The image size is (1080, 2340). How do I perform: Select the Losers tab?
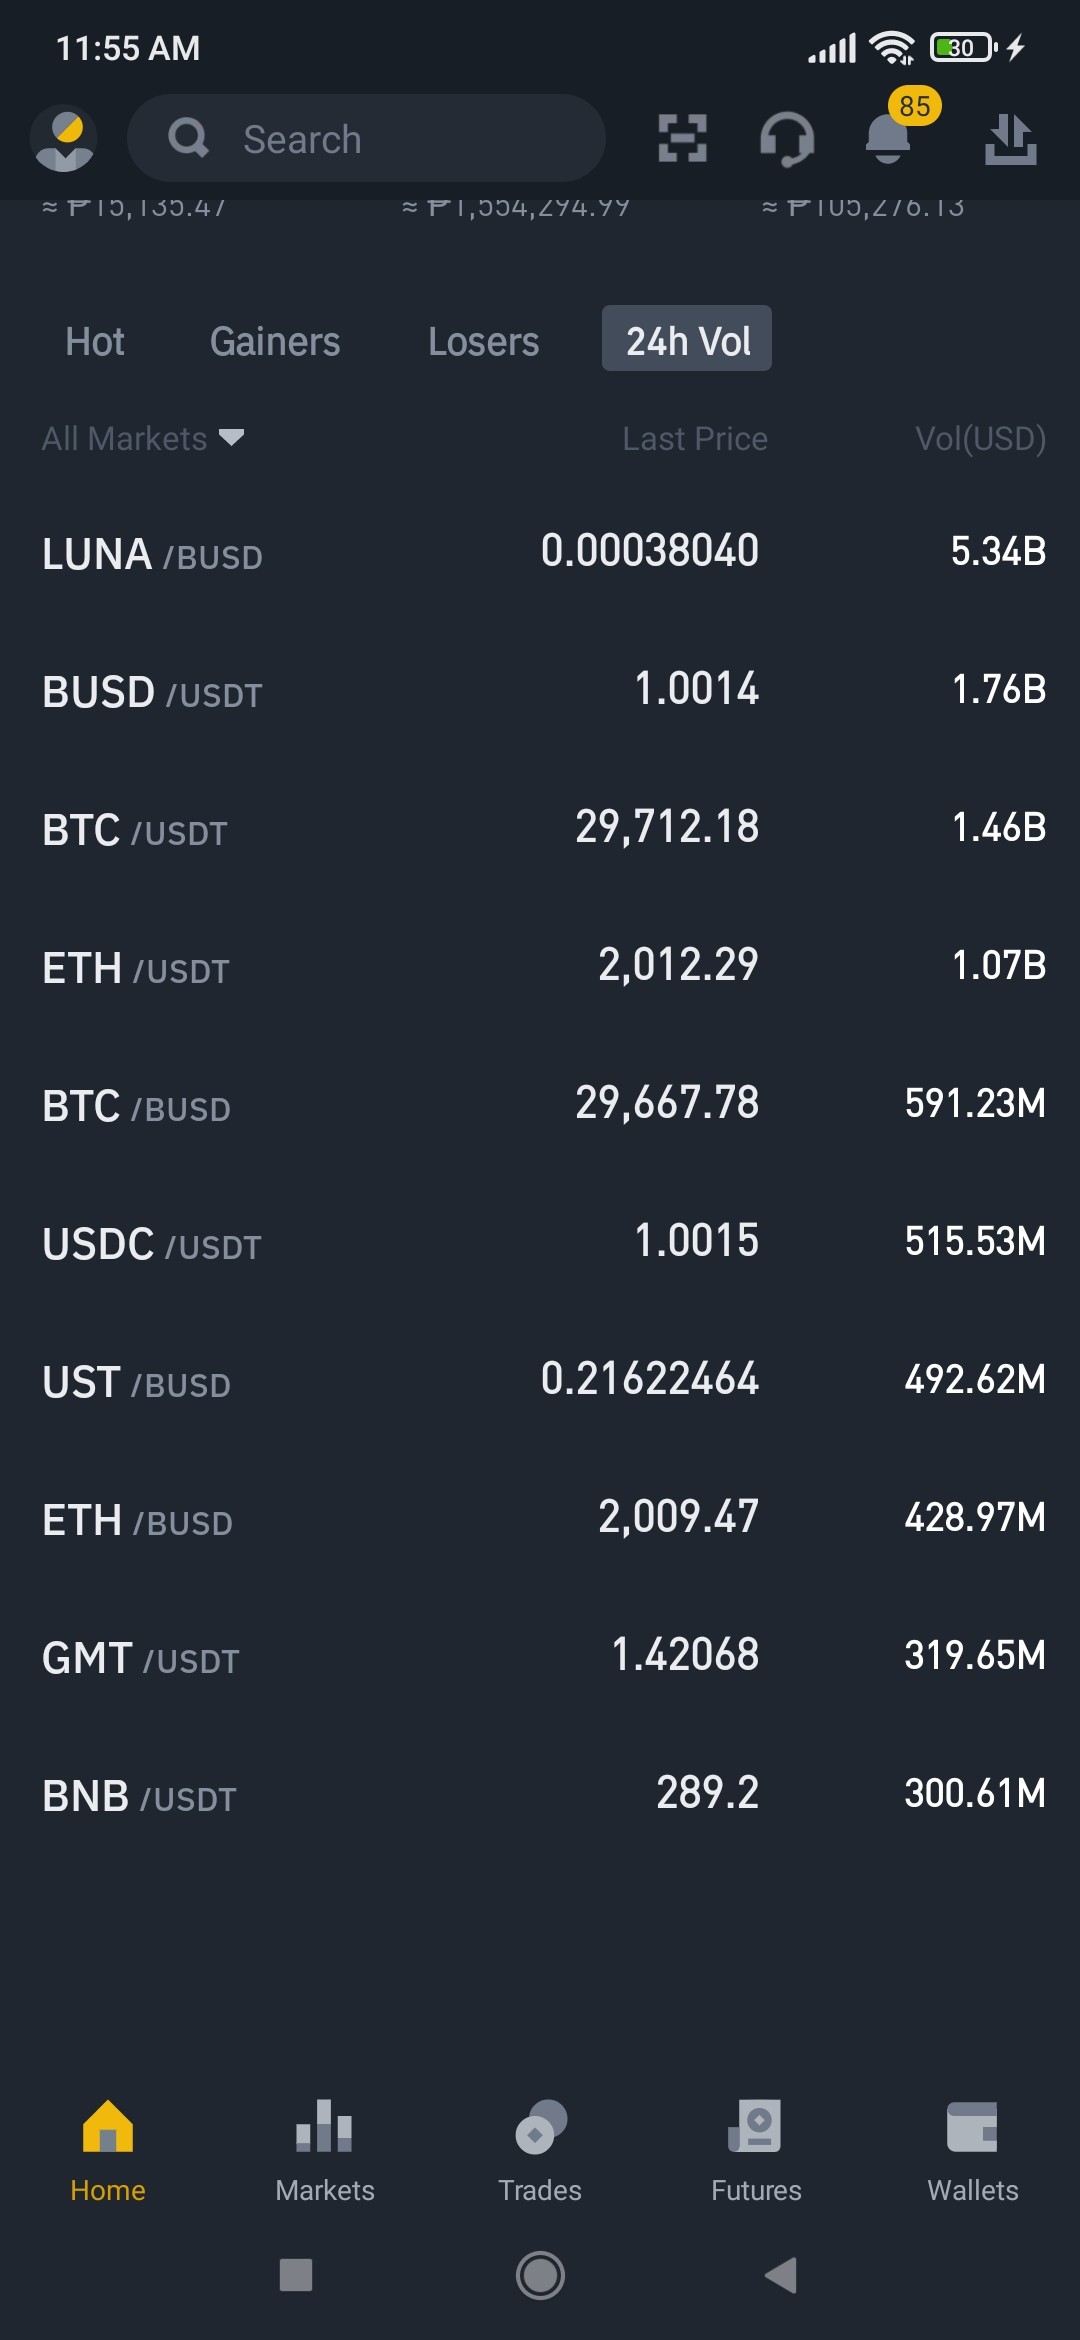click(x=484, y=341)
